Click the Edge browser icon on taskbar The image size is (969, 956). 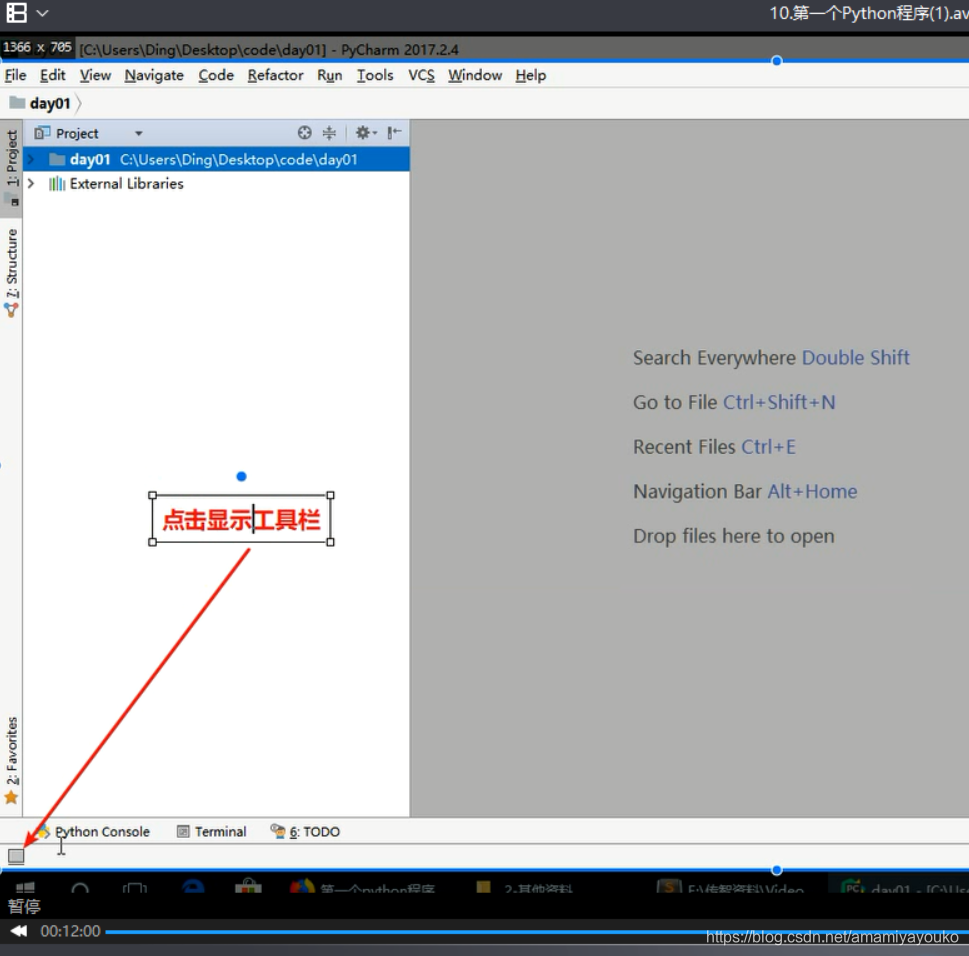pos(193,887)
